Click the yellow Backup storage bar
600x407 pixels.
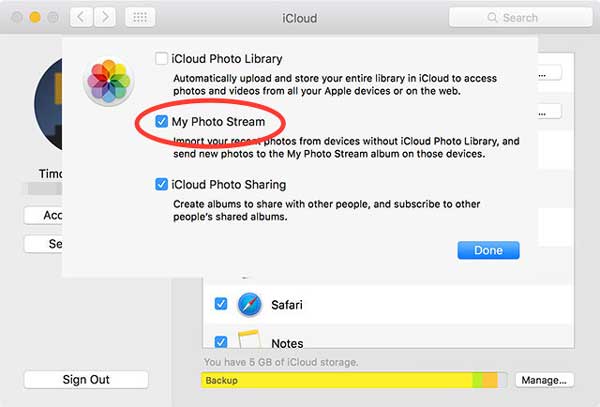click(335, 380)
